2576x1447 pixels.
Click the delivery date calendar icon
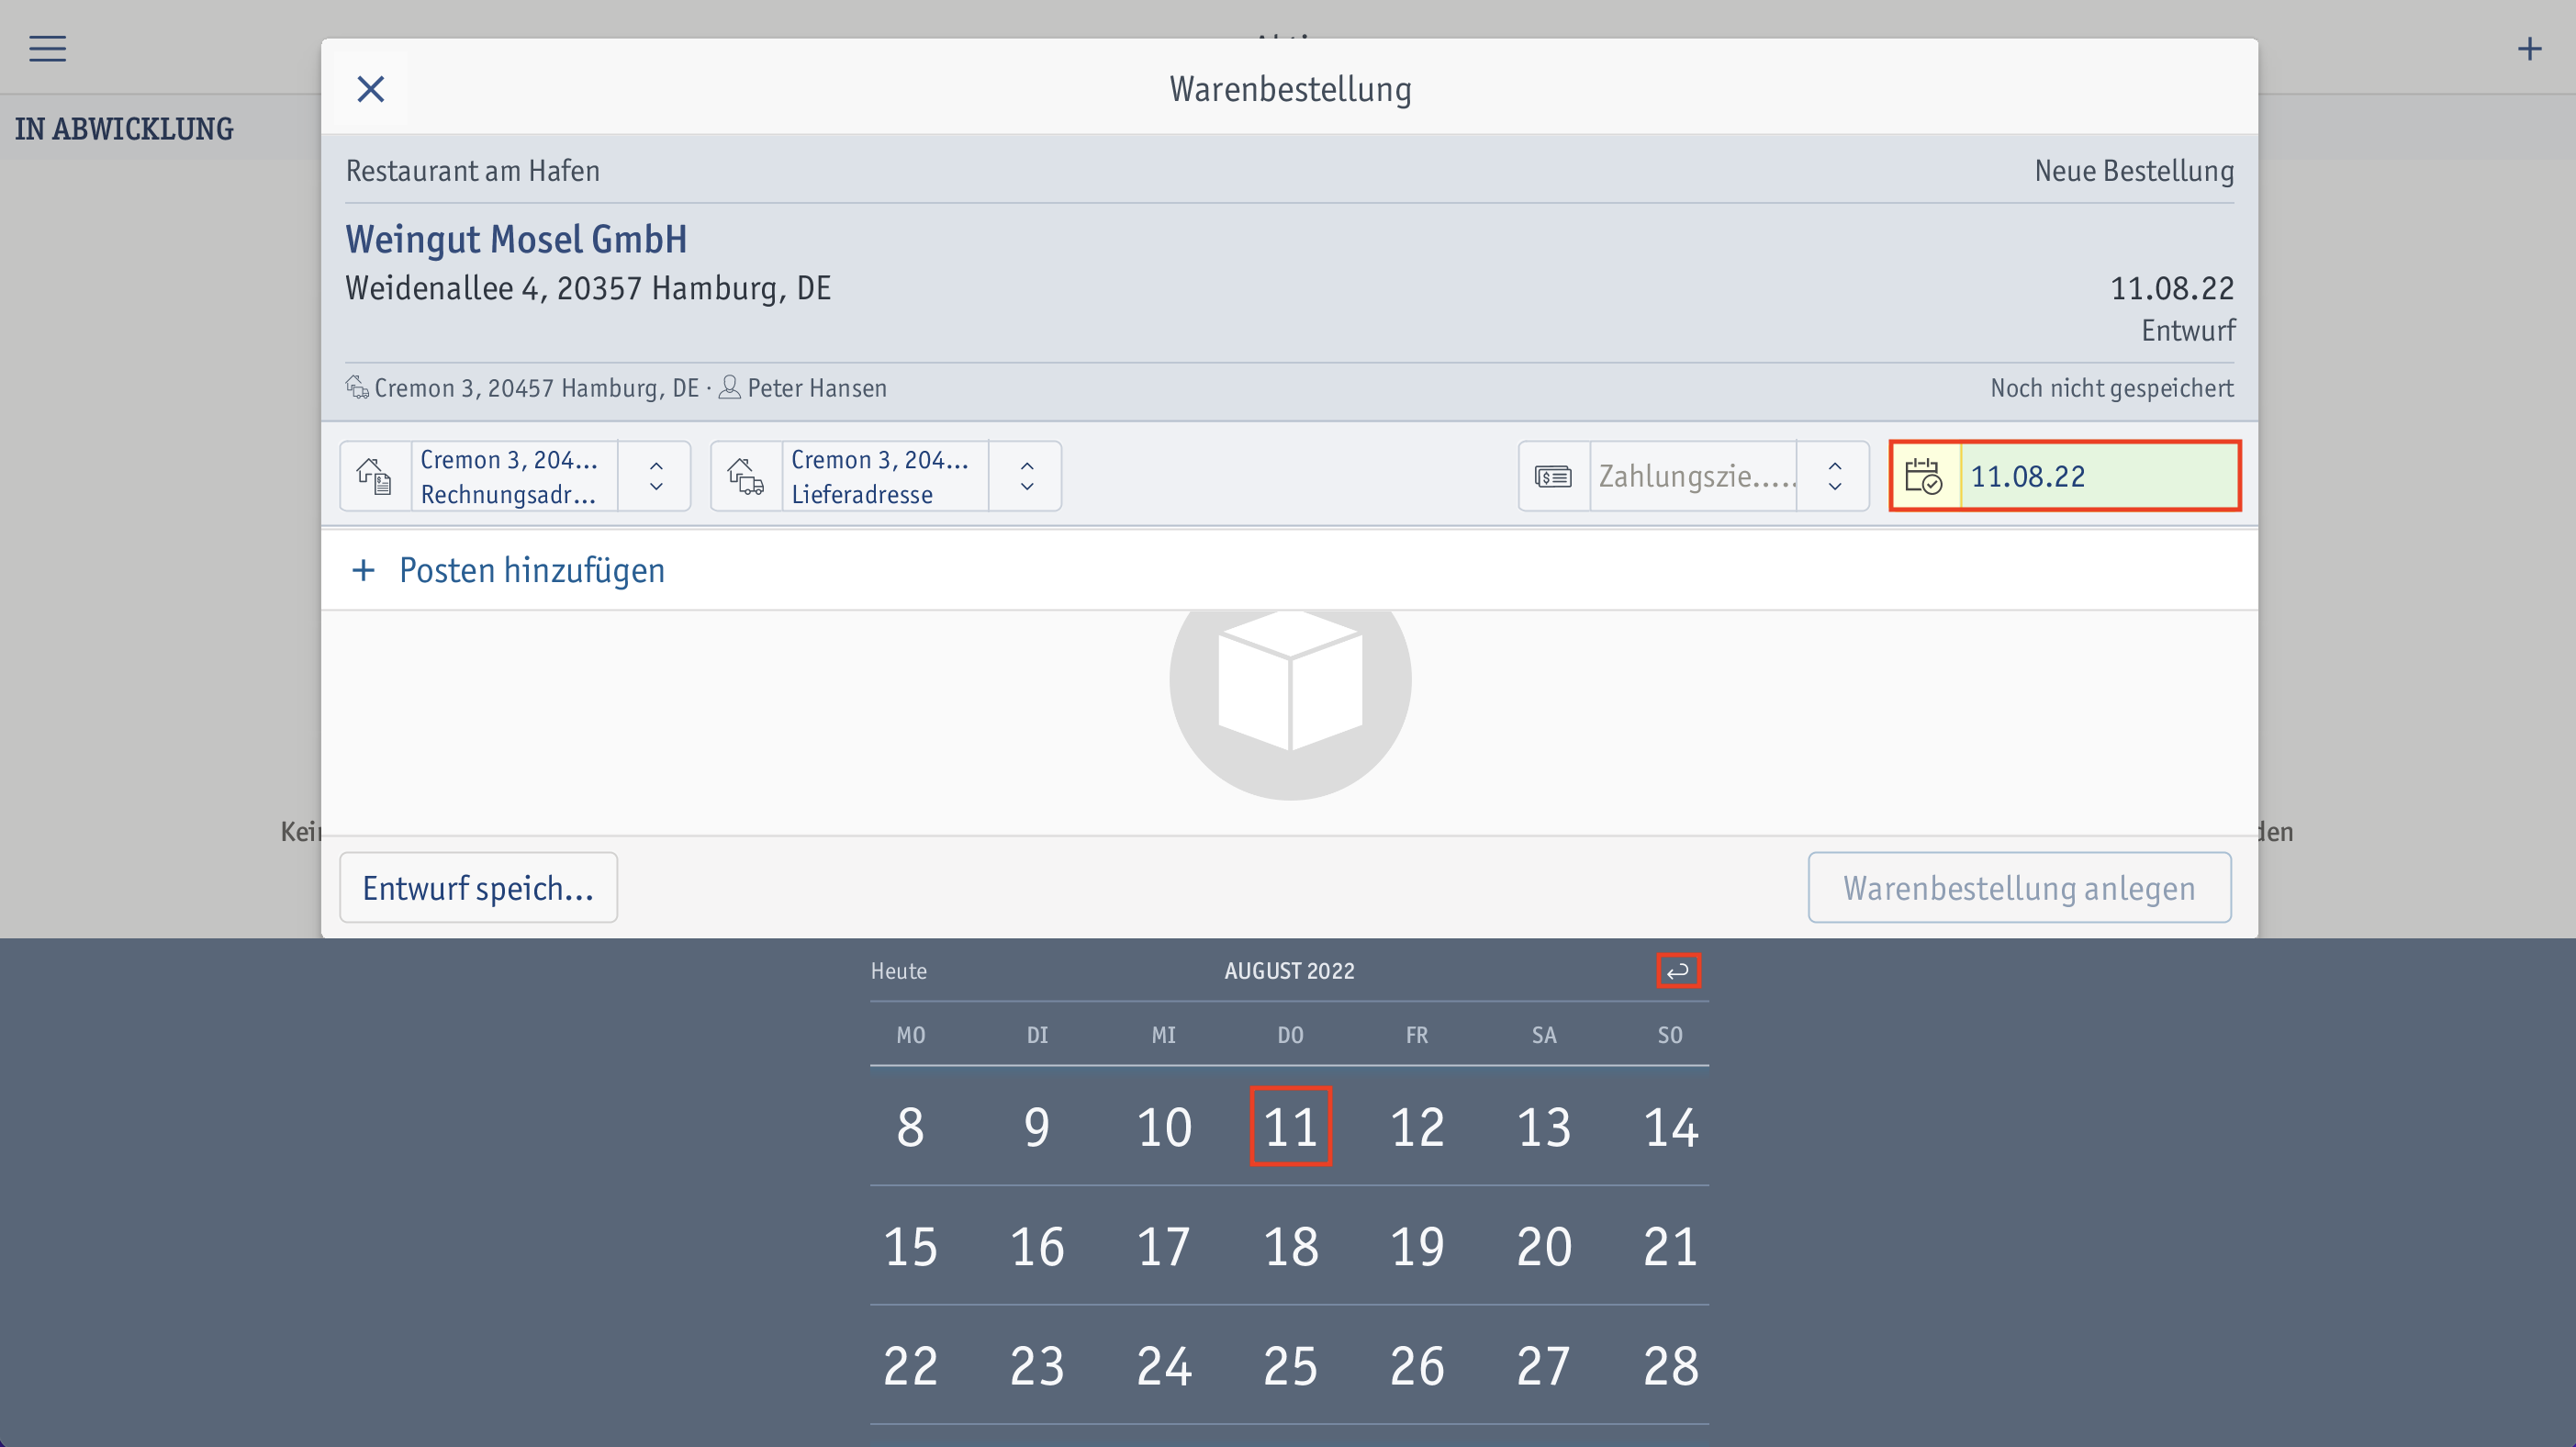coord(1924,476)
